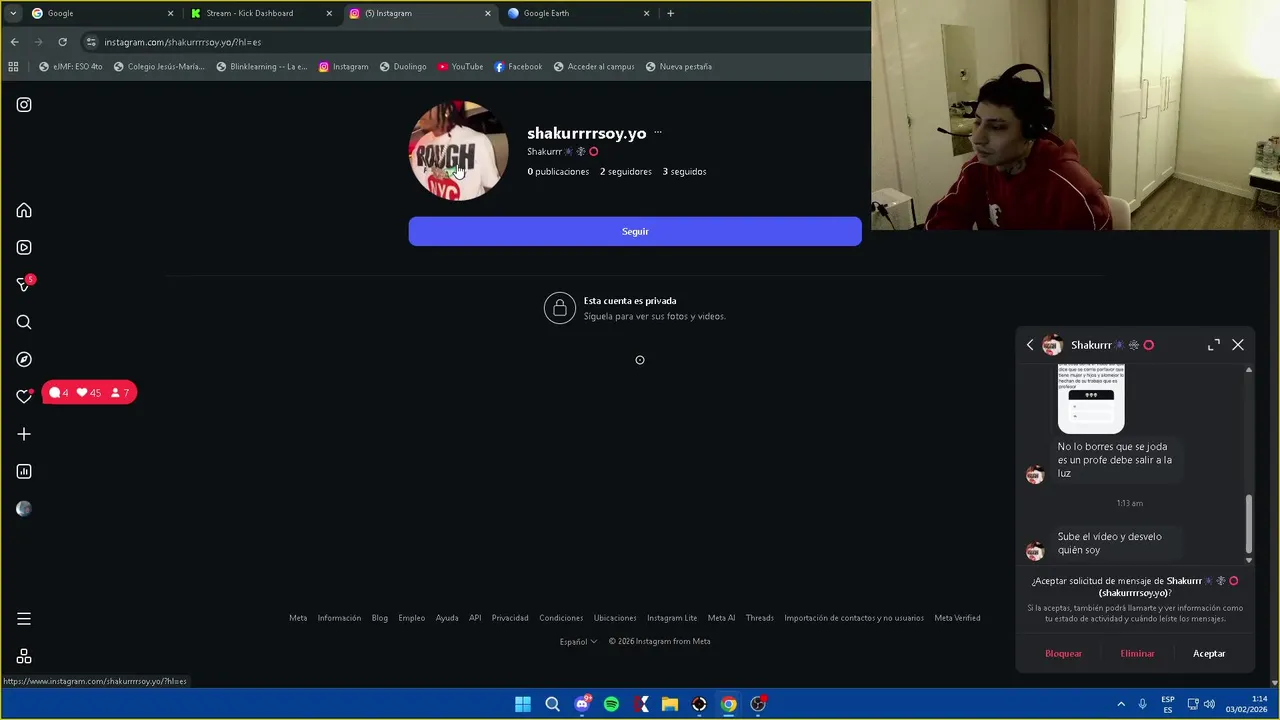This screenshot has height=720, width=1280.
Task: Open Spotify from the taskbar
Action: click(x=611, y=704)
